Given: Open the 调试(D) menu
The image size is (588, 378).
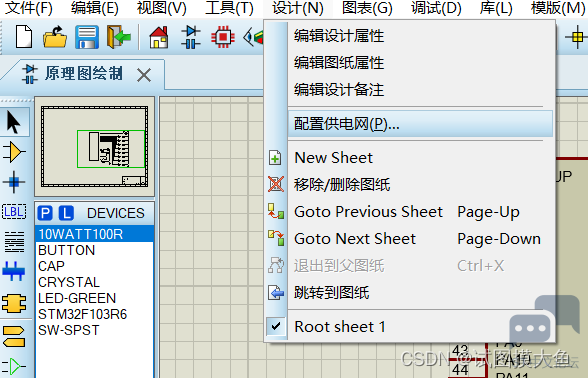Looking at the screenshot, I should [436, 8].
